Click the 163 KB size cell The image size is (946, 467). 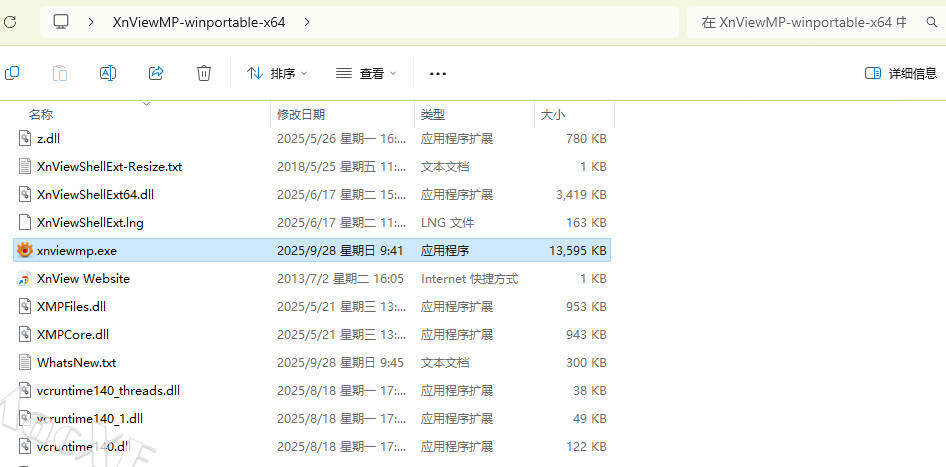tap(586, 223)
